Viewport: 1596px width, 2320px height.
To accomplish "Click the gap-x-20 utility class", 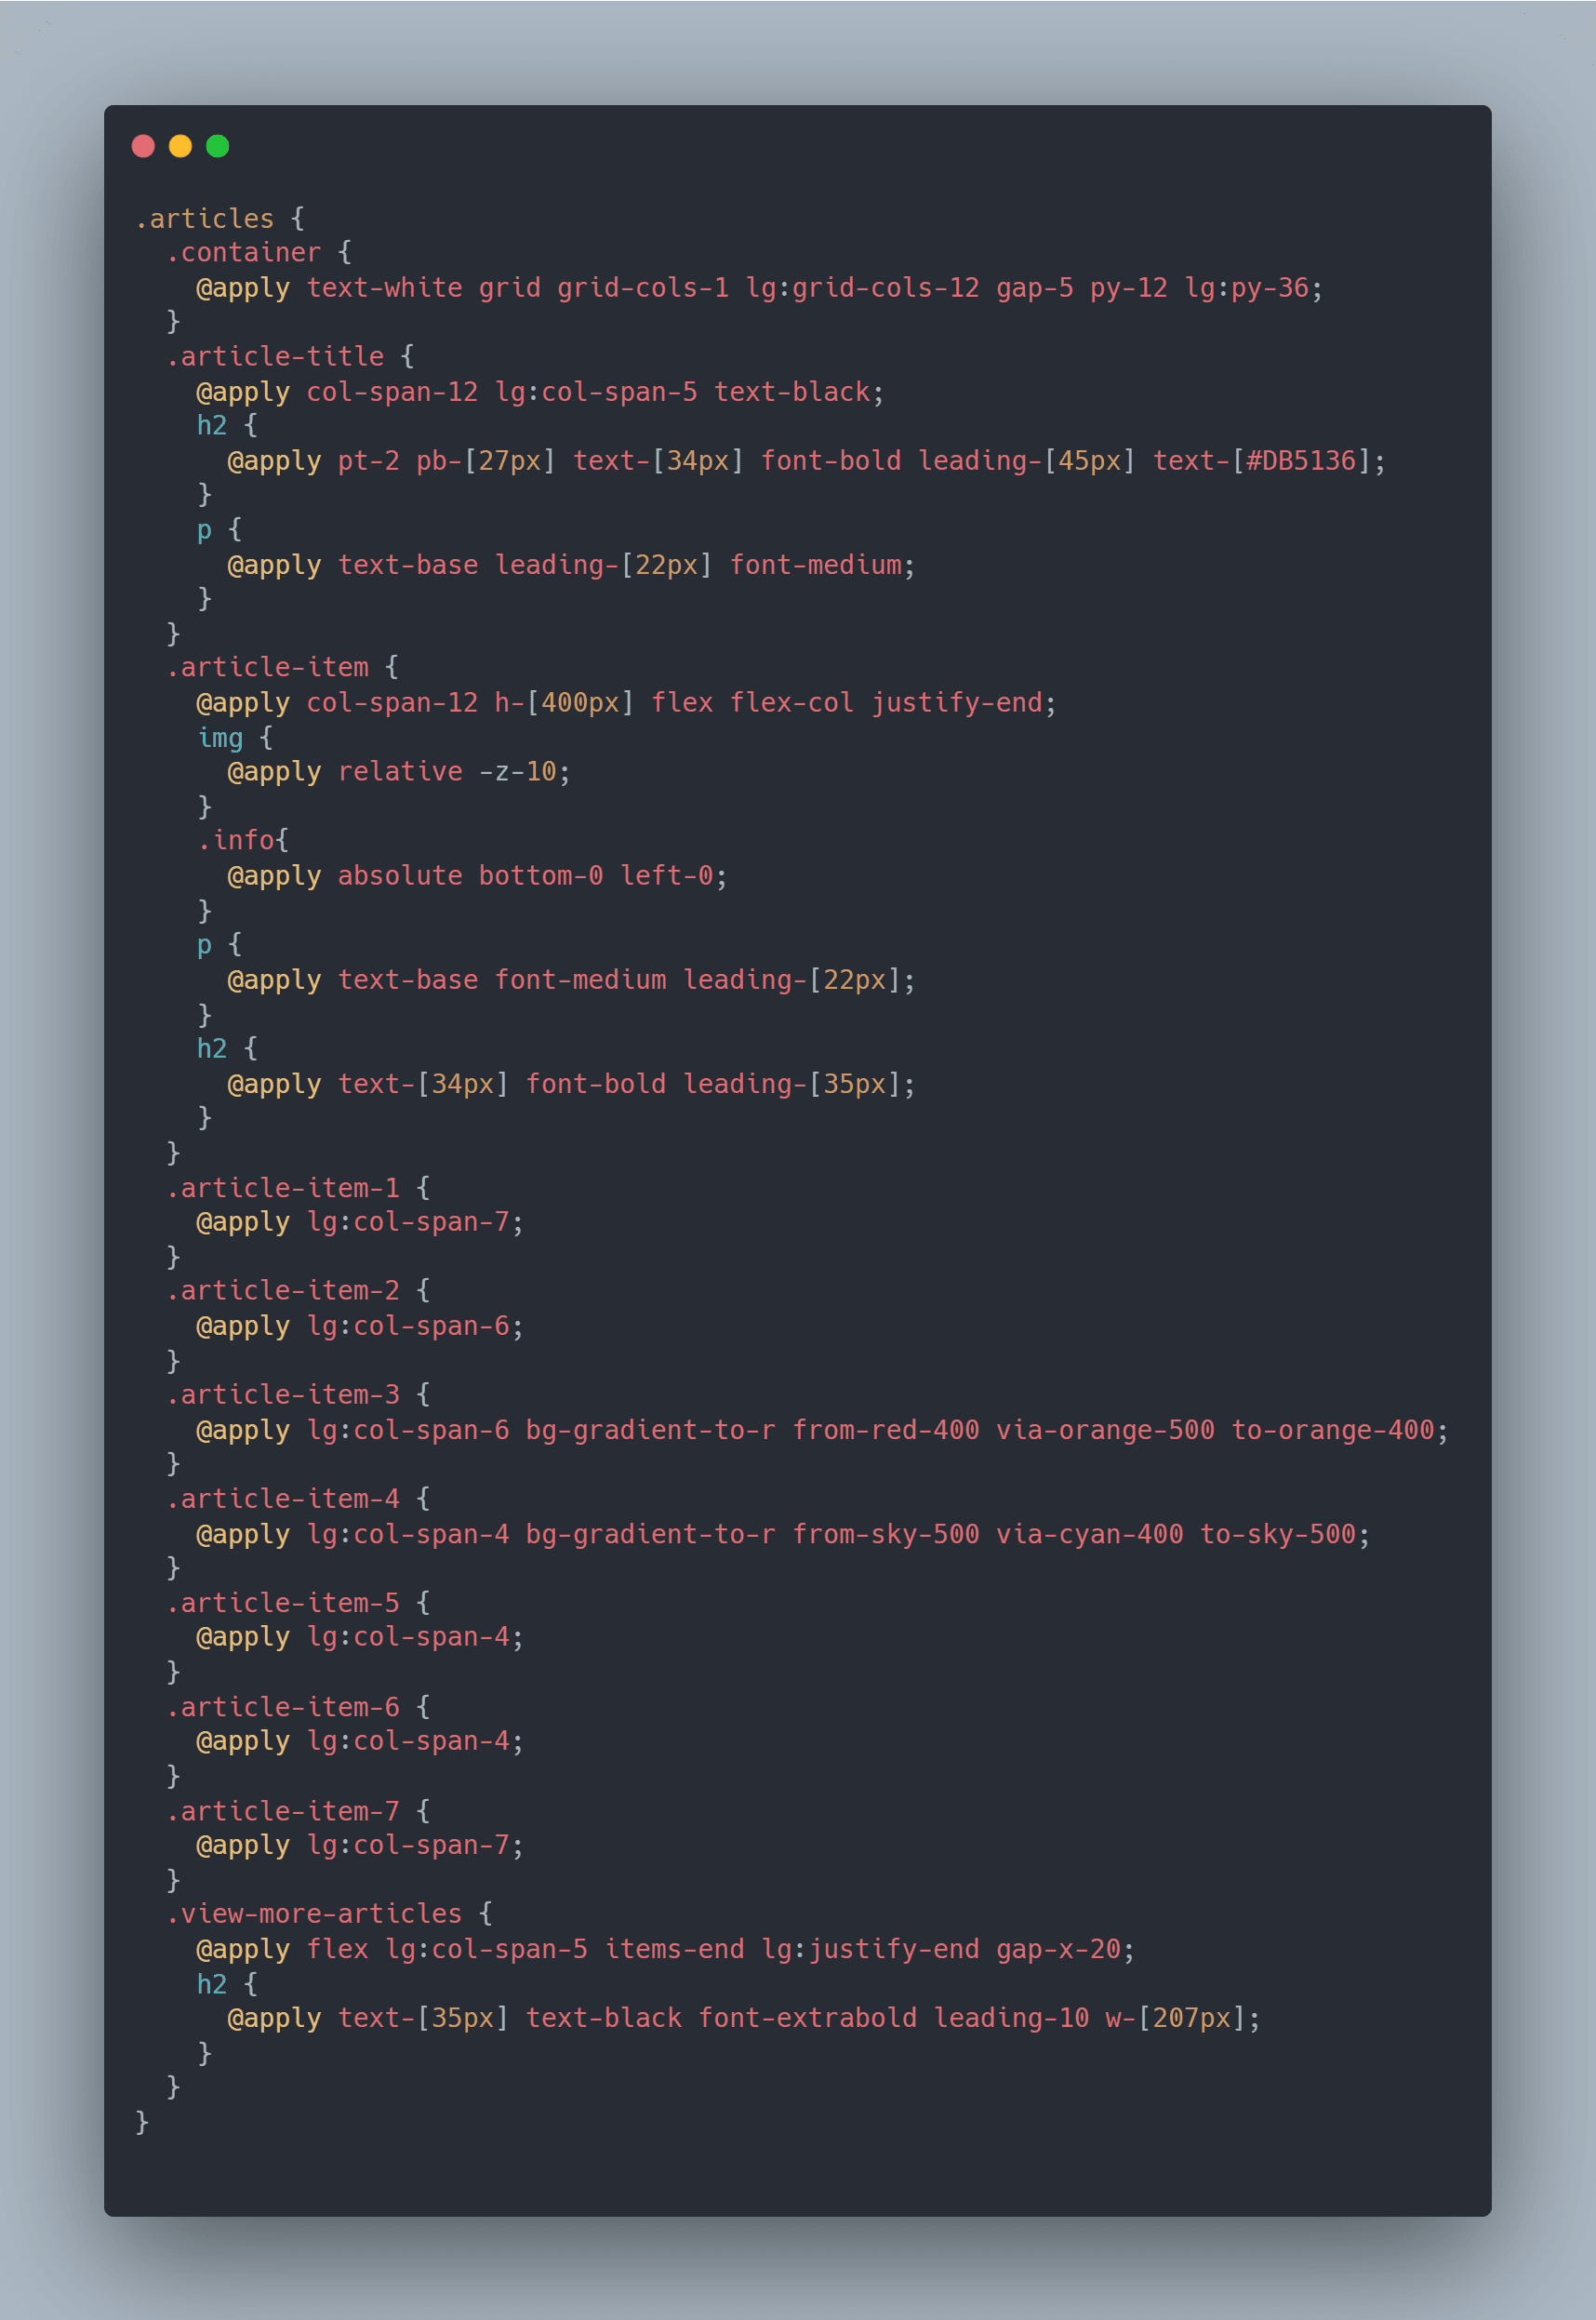I will tap(1058, 1949).
